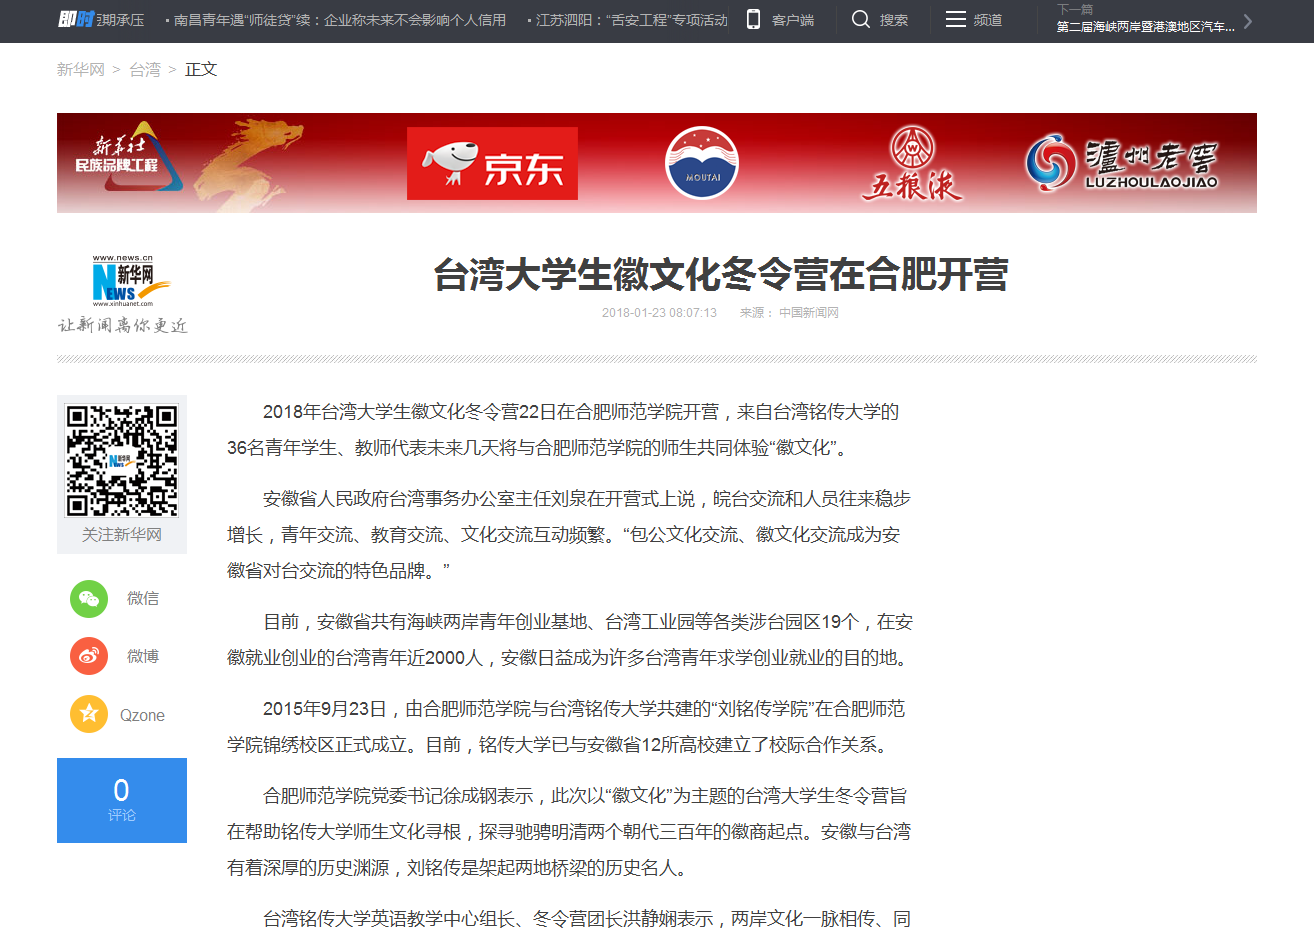The image size is (1314, 941).
Task: Click the Xinhuanet News logo
Action: click(123, 282)
